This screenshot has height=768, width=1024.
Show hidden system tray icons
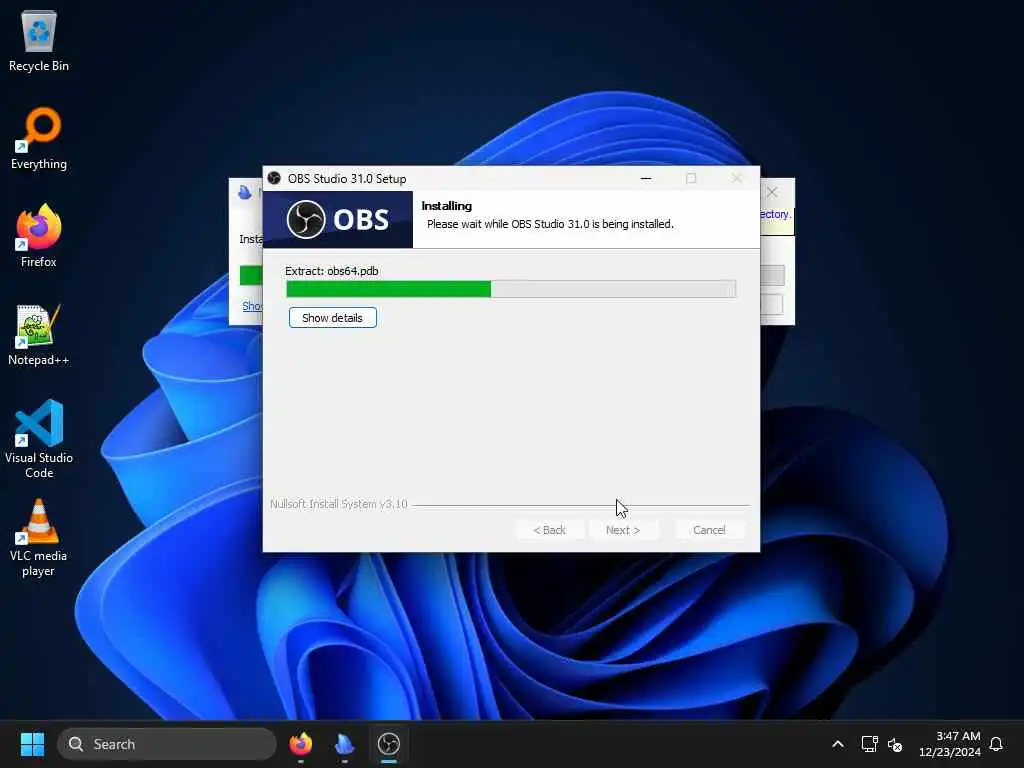[x=838, y=744]
